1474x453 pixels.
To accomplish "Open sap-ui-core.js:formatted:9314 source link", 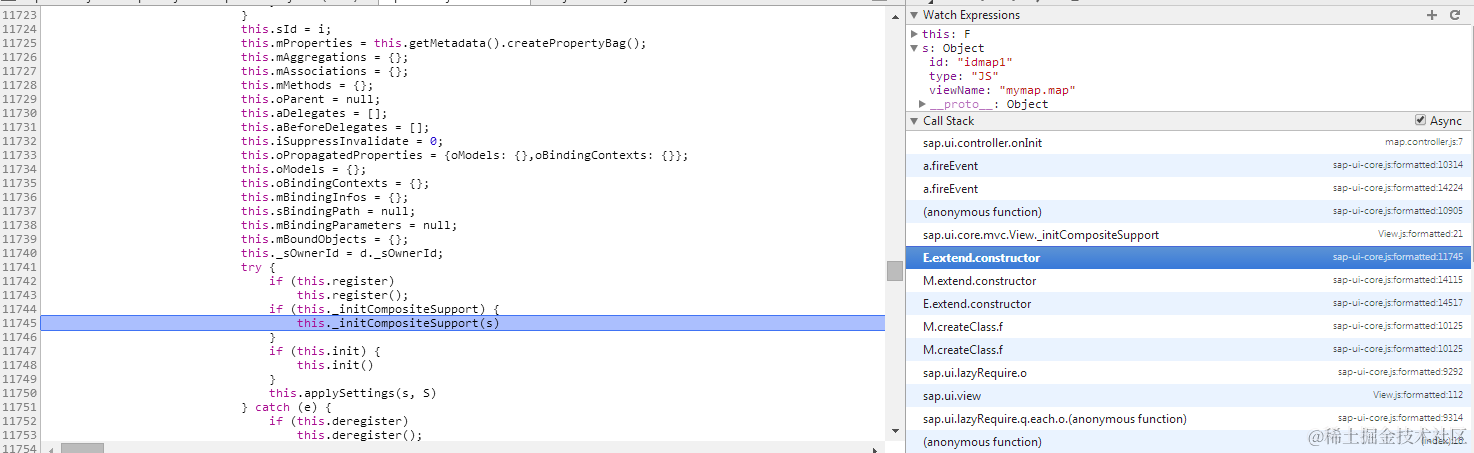I will pos(1400,419).
